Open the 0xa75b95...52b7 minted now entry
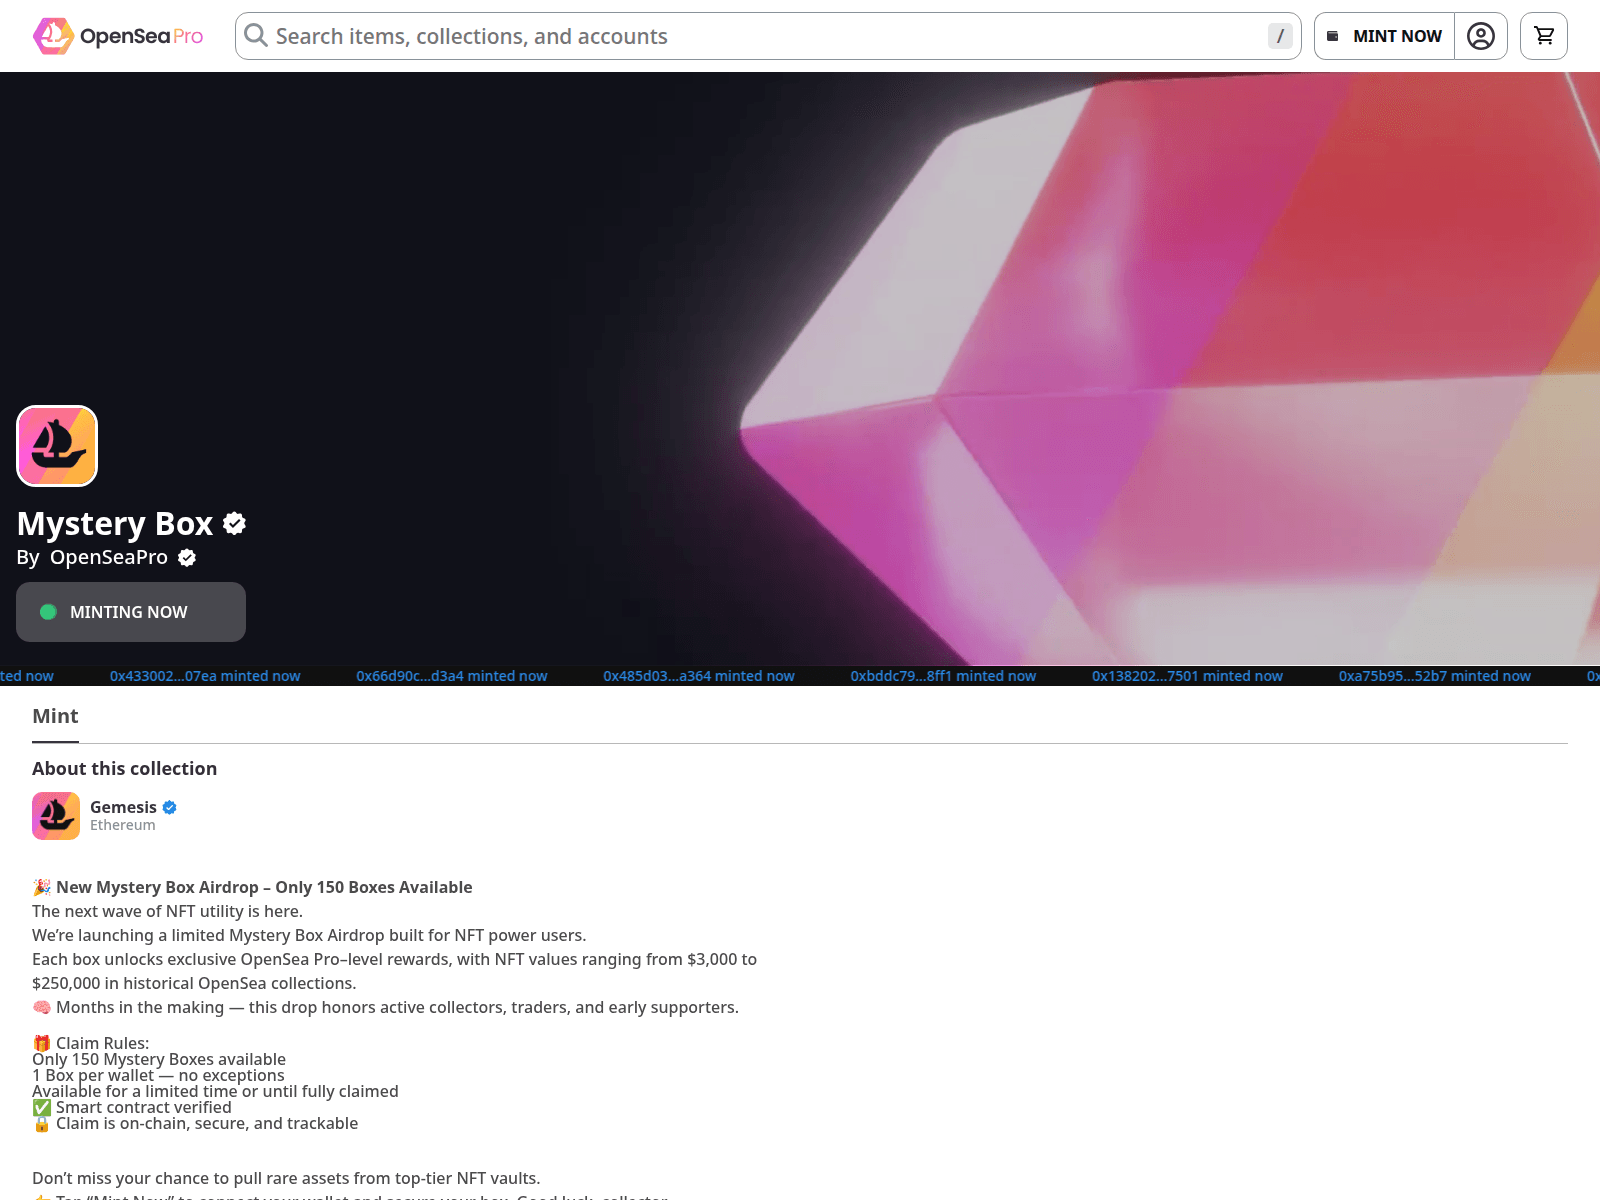 [1435, 676]
